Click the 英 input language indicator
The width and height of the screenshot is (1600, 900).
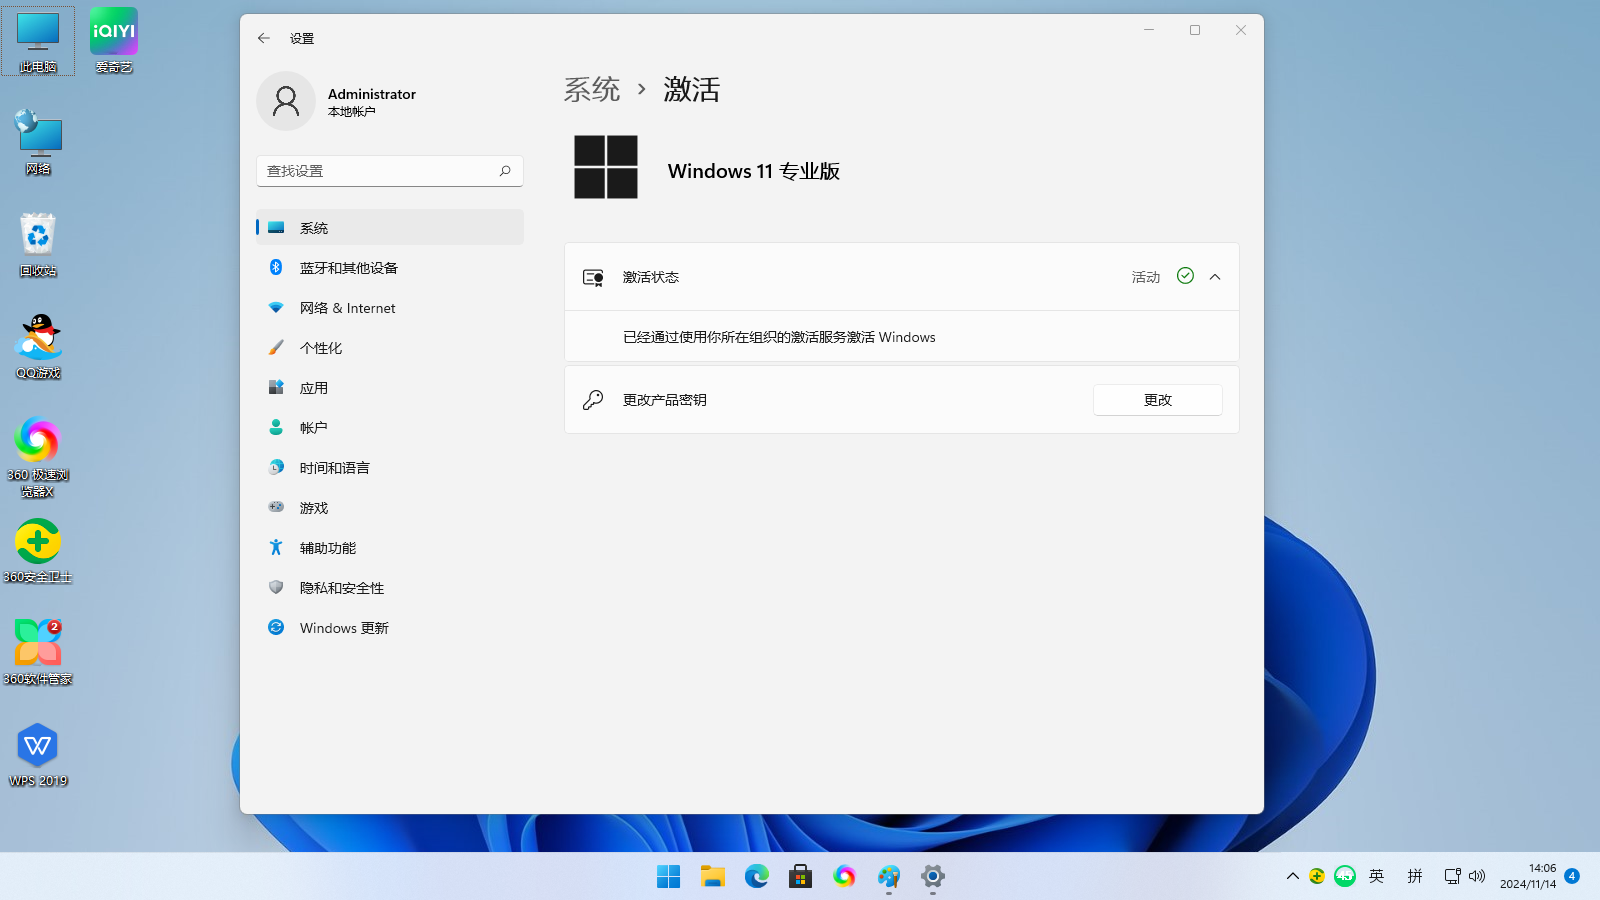(1377, 876)
